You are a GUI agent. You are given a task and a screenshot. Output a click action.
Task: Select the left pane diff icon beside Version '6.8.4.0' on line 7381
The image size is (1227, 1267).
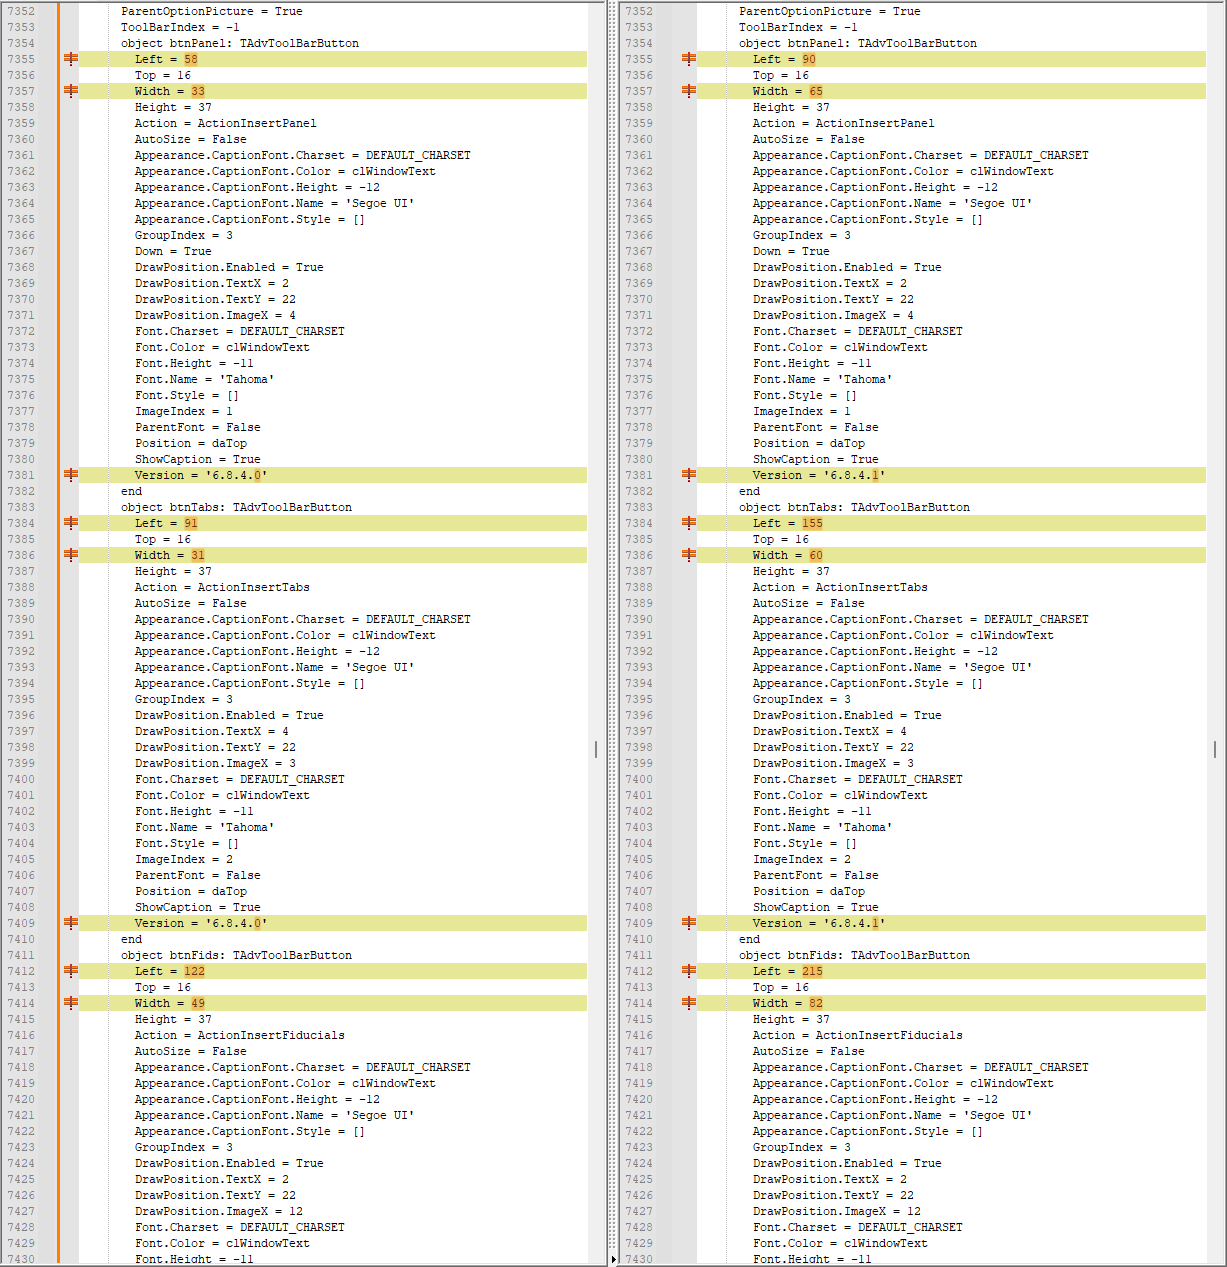[71, 475]
